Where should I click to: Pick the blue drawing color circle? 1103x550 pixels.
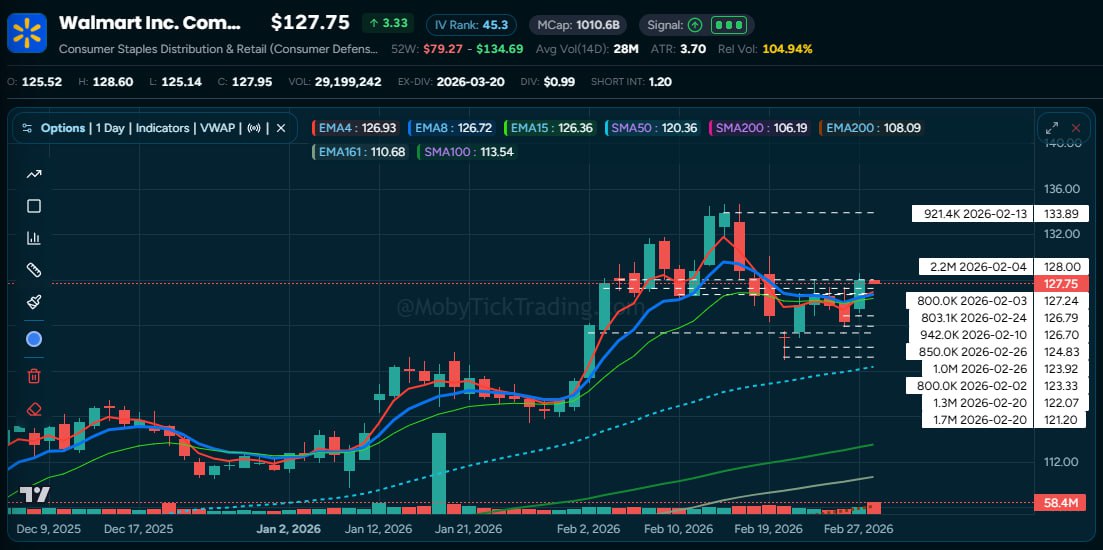(34, 340)
